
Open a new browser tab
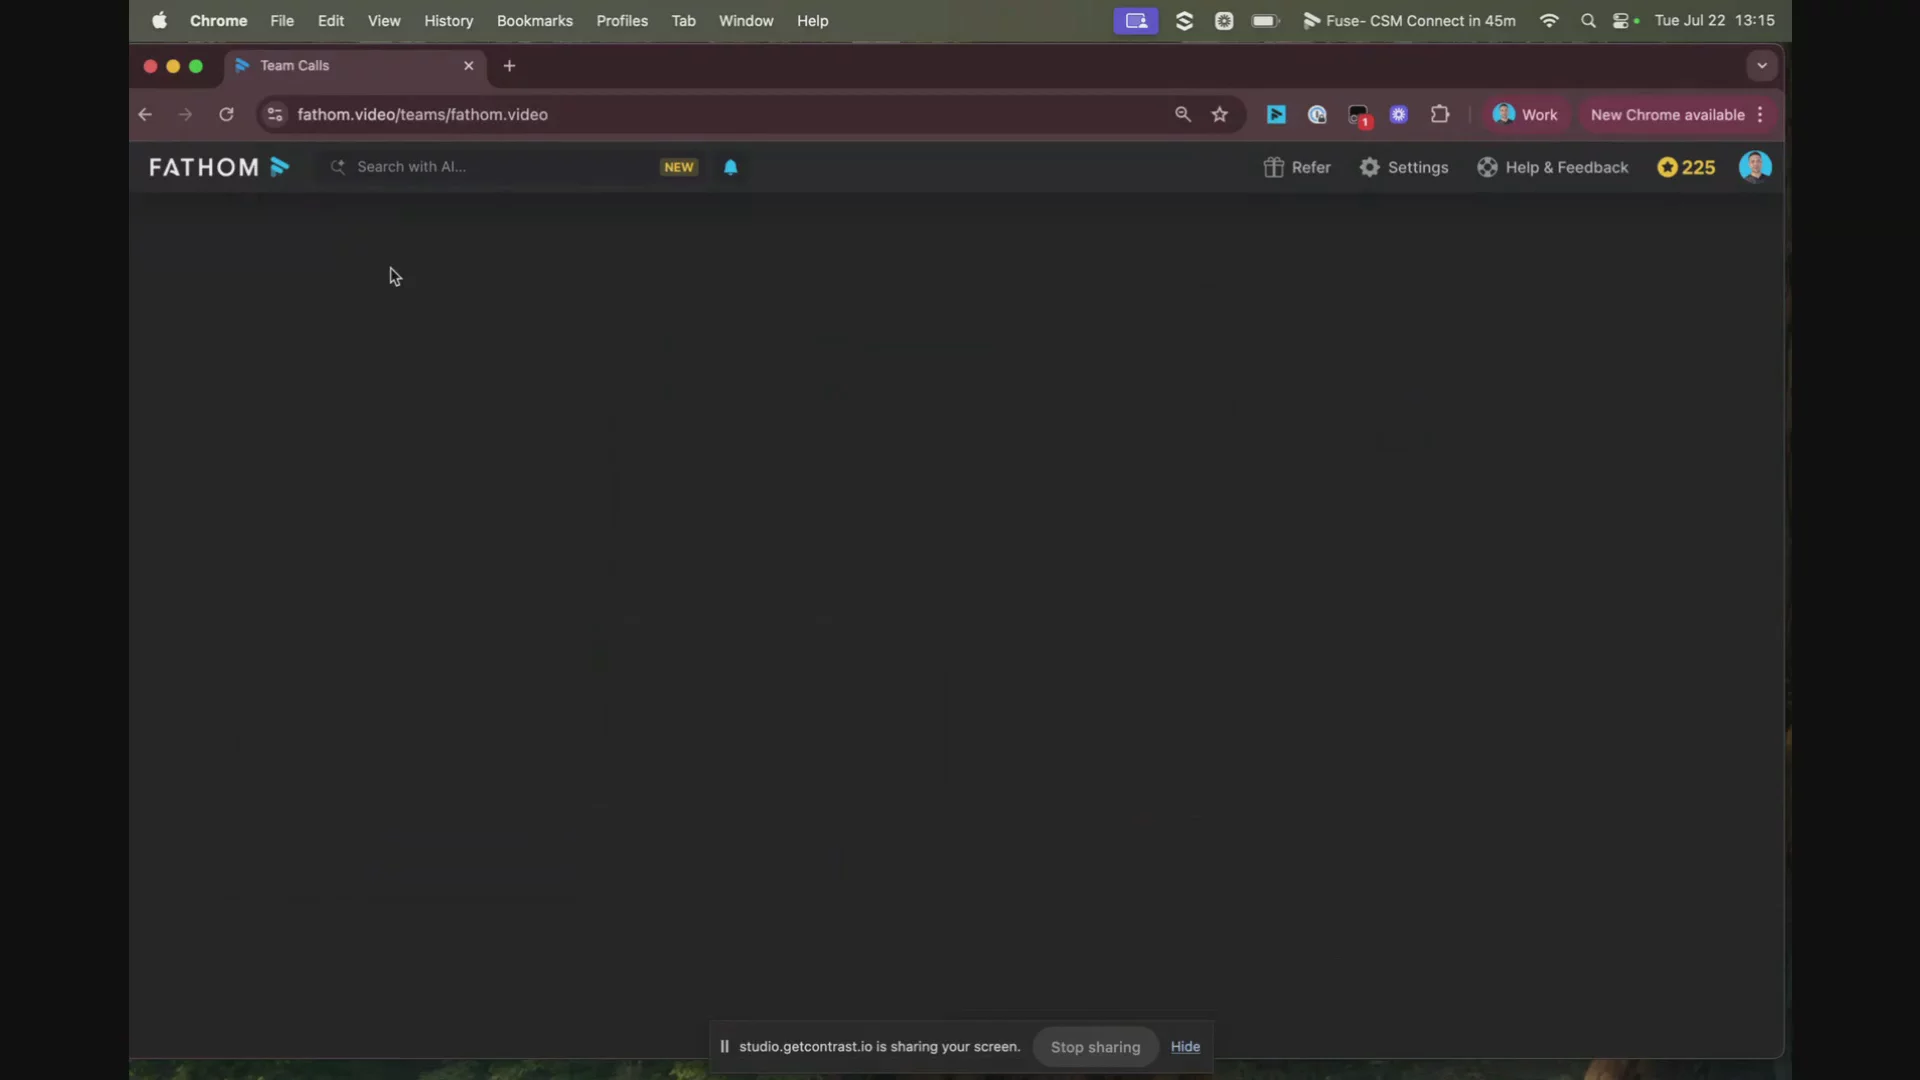(x=509, y=66)
